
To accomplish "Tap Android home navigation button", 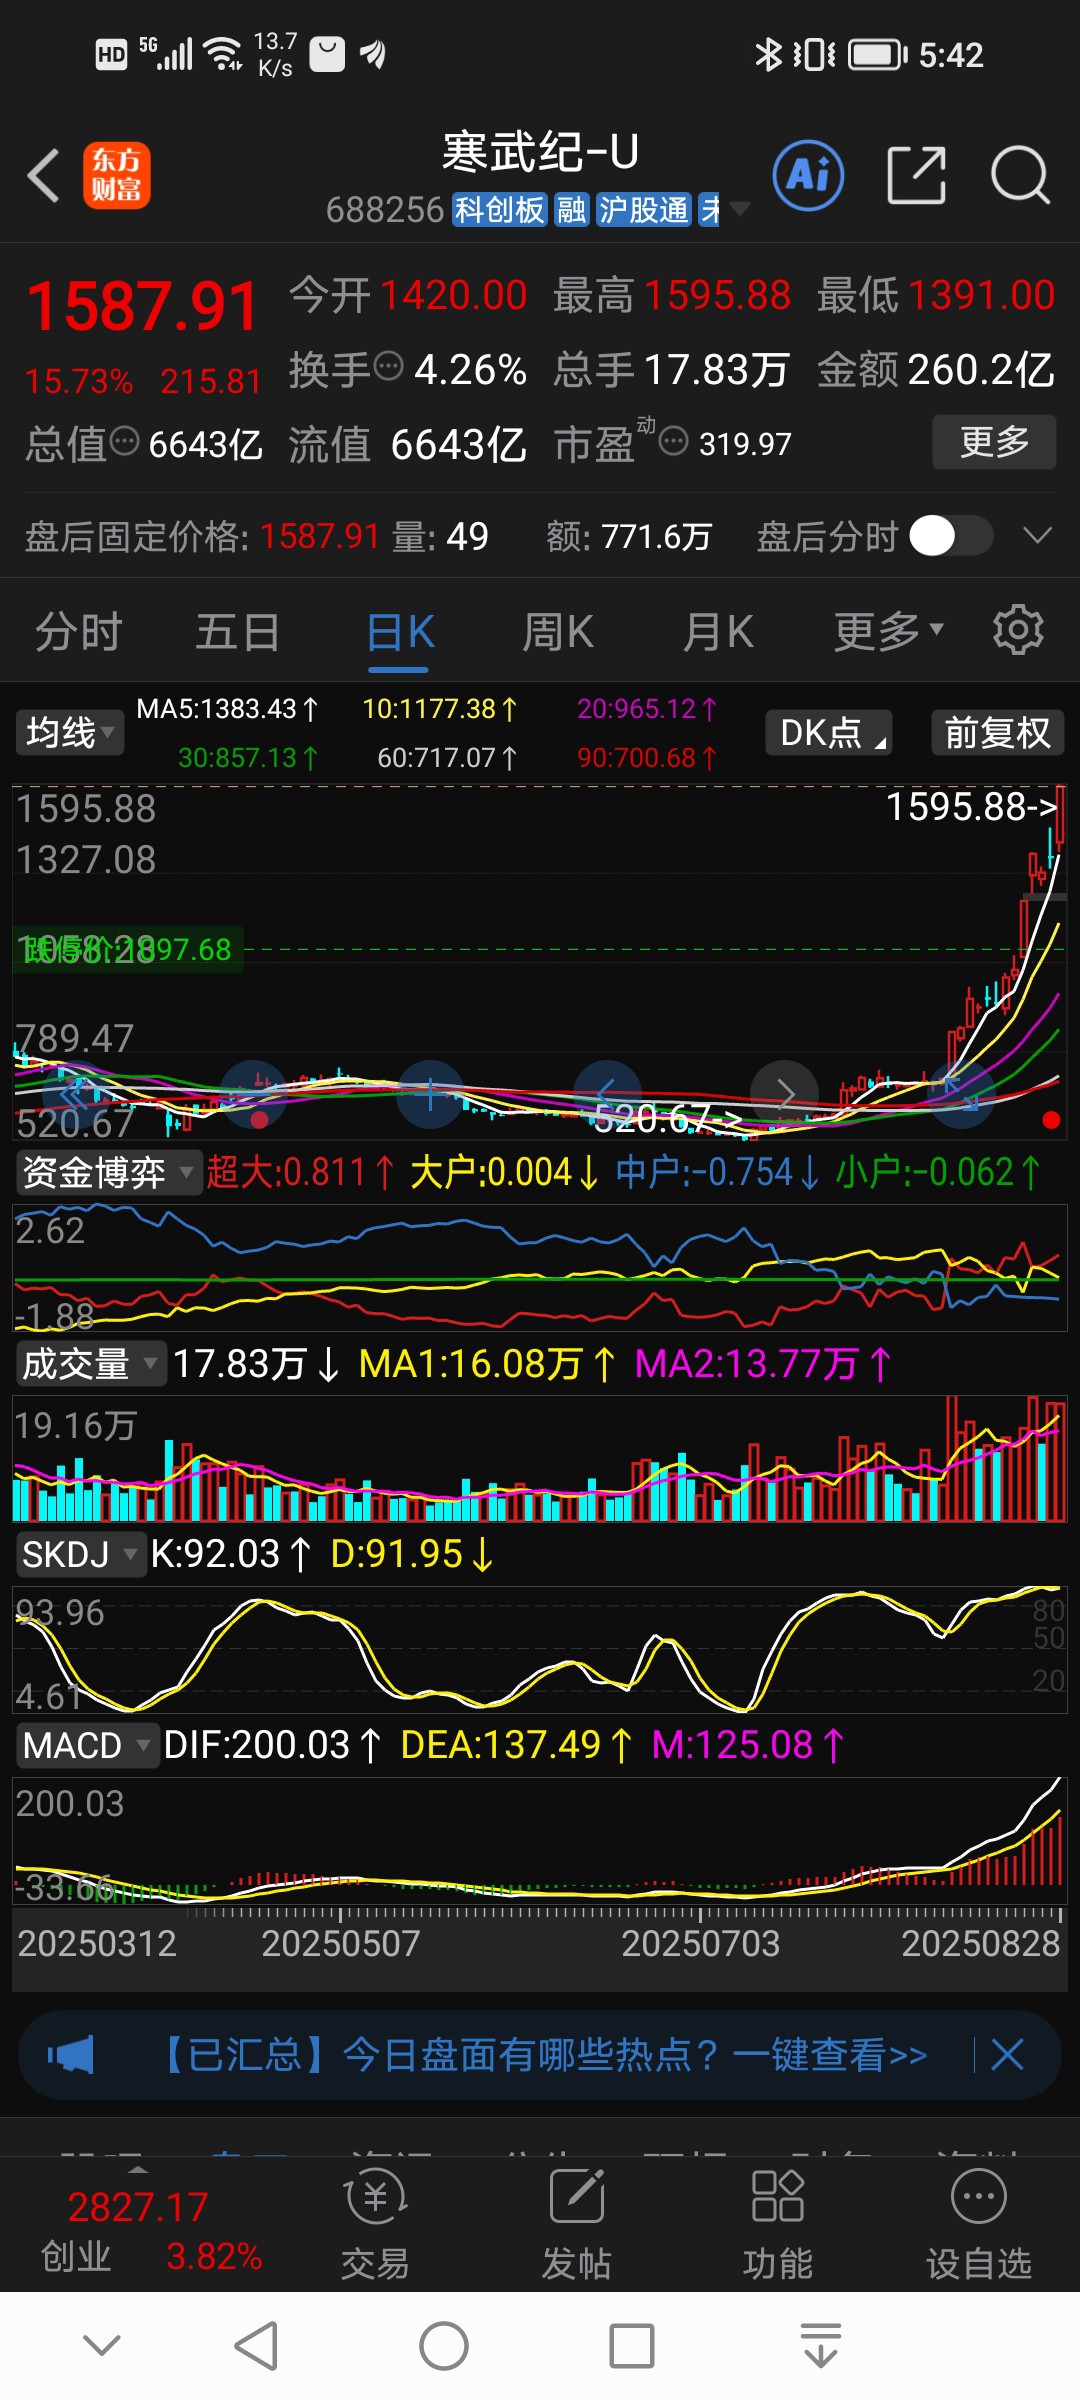I will coord(444,2346).
